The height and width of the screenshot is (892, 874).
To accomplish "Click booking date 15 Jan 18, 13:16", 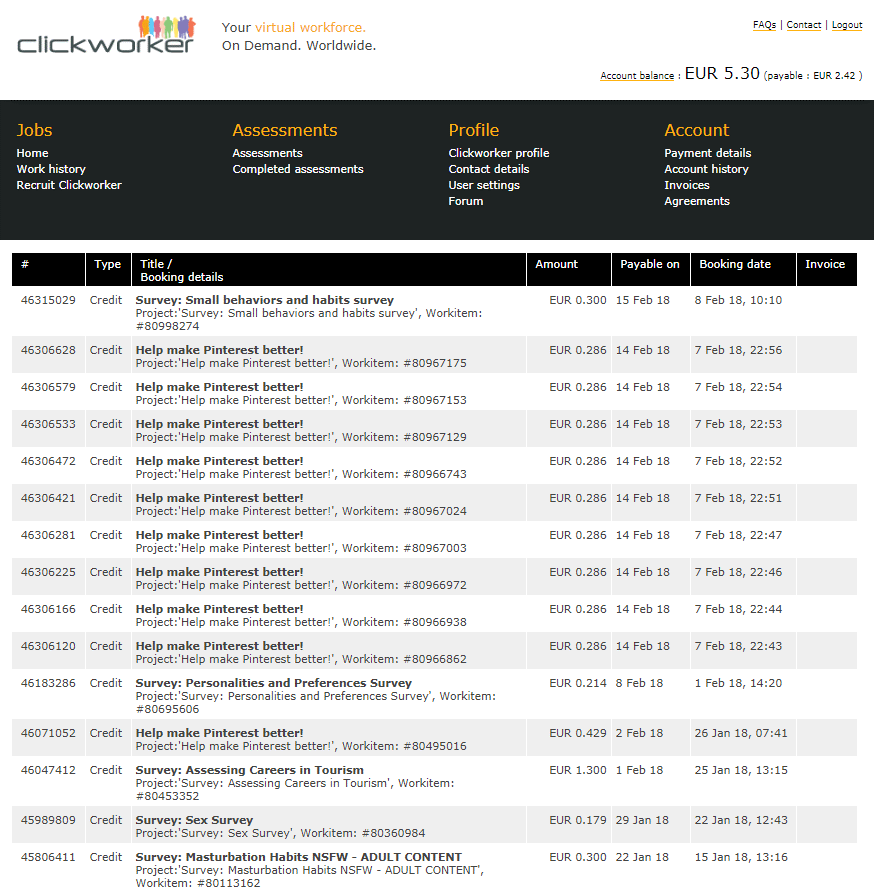I will [x=741, y=857].
